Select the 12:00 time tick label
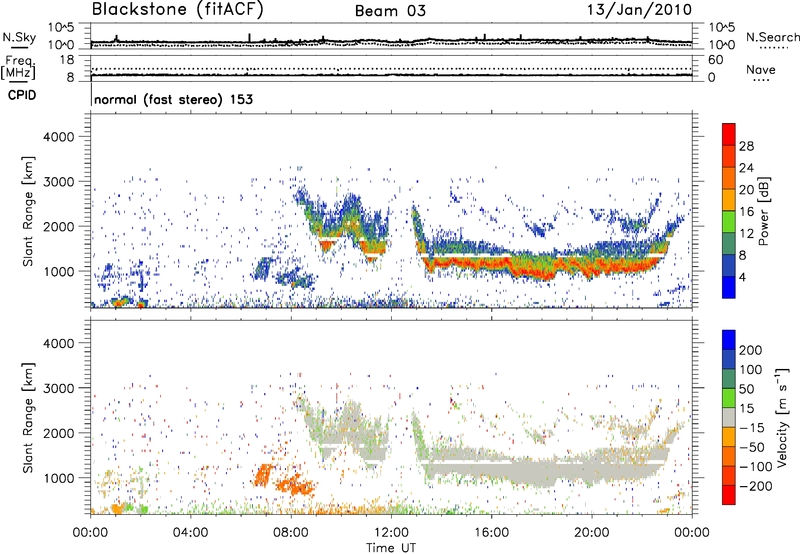 click(391, 533)
